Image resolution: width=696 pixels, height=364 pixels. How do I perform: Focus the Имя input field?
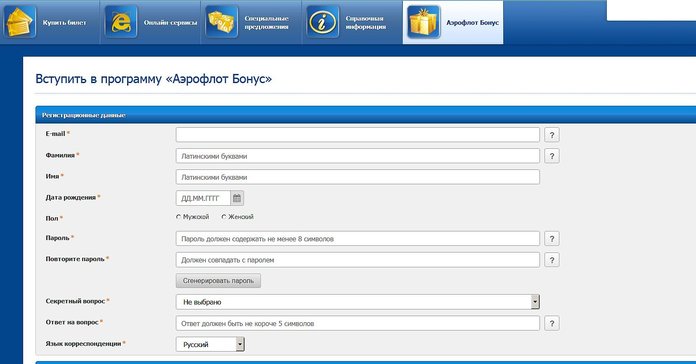[358, 177]
